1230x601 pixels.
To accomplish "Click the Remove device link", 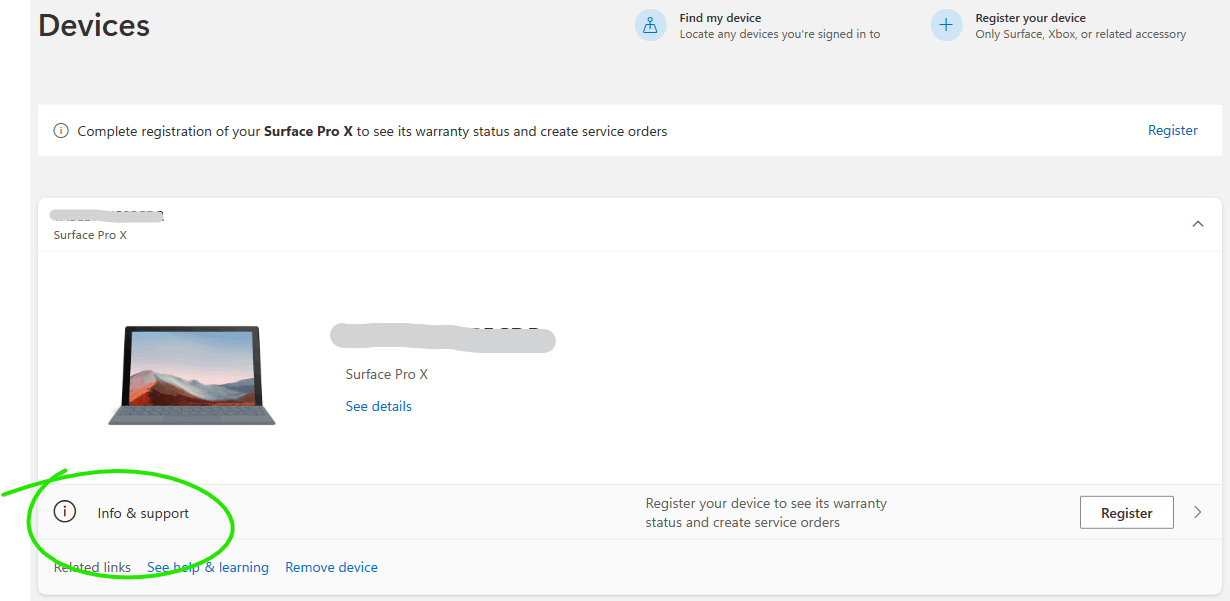I will [x=332, y=567].
